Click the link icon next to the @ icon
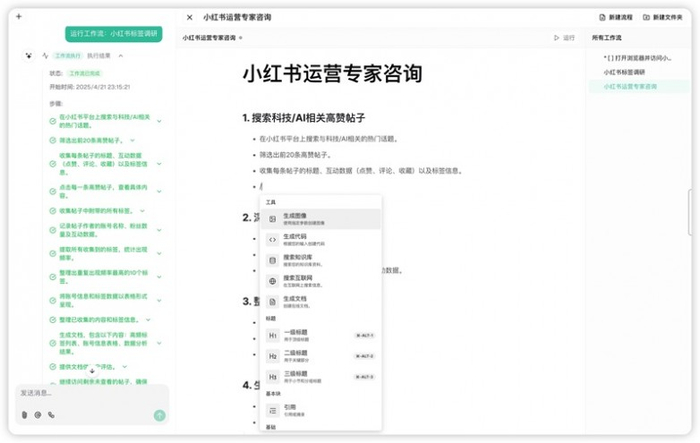Screen dimensions: 700x443 51,415
